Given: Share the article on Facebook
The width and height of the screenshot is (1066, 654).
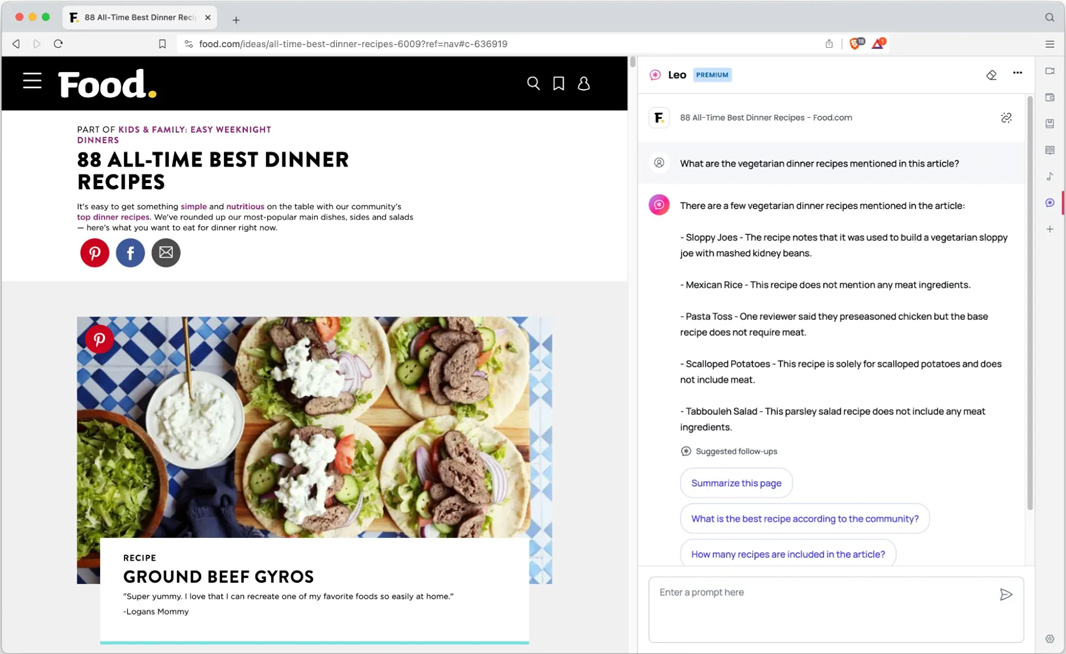Looking at the screenshot, I should (x=130, y=253).
